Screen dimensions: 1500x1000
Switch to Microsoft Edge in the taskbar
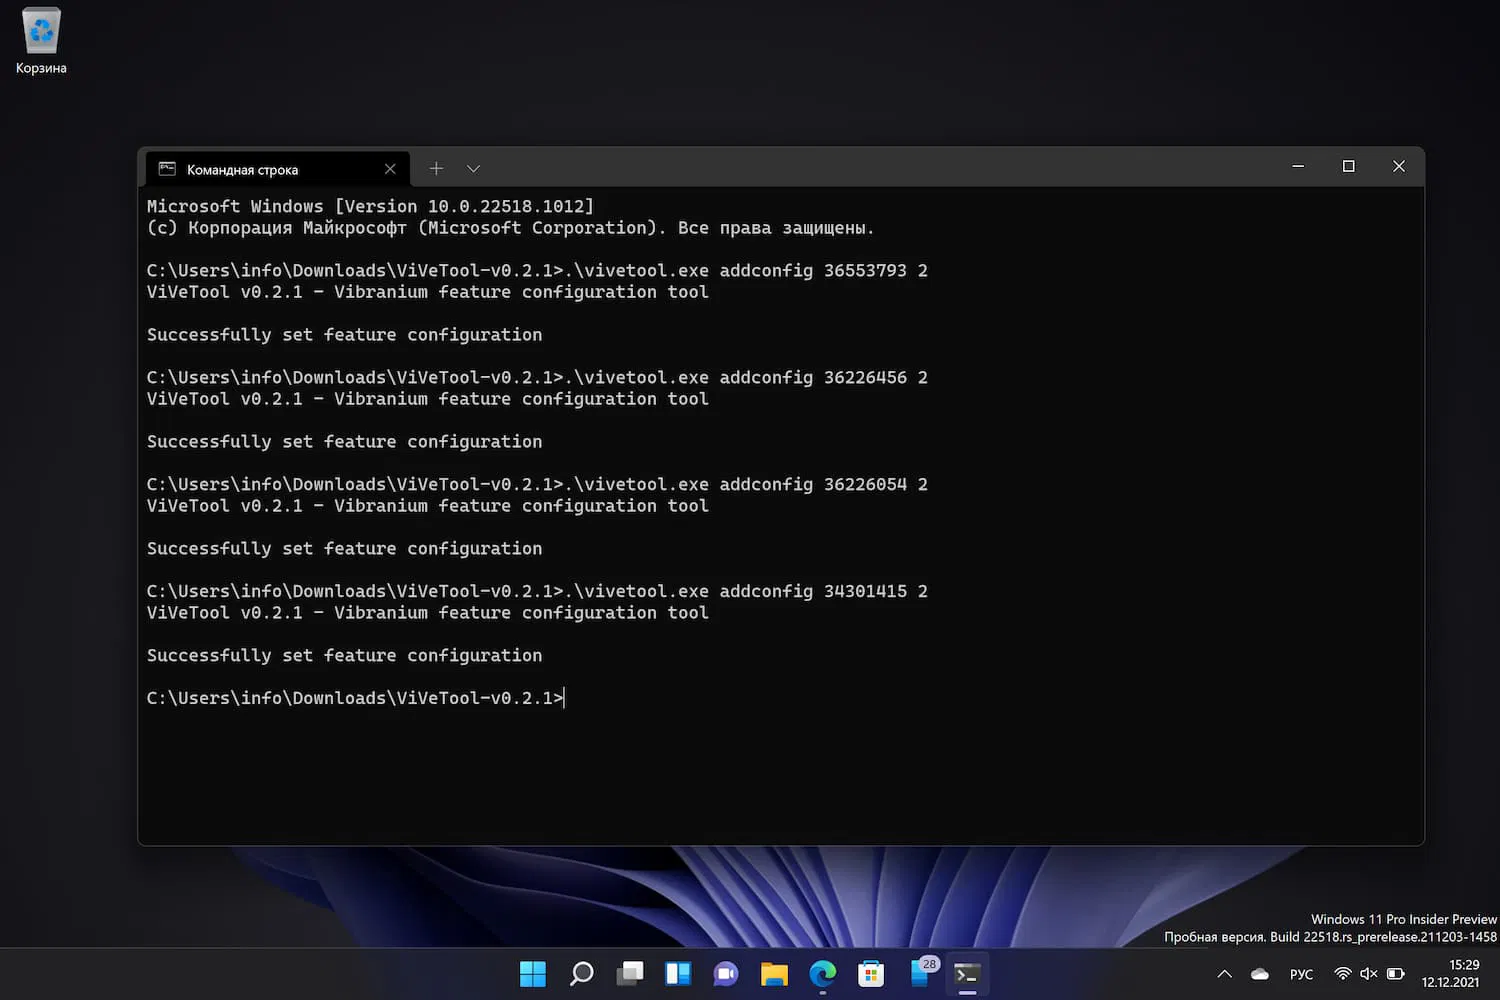coord(823,974)
